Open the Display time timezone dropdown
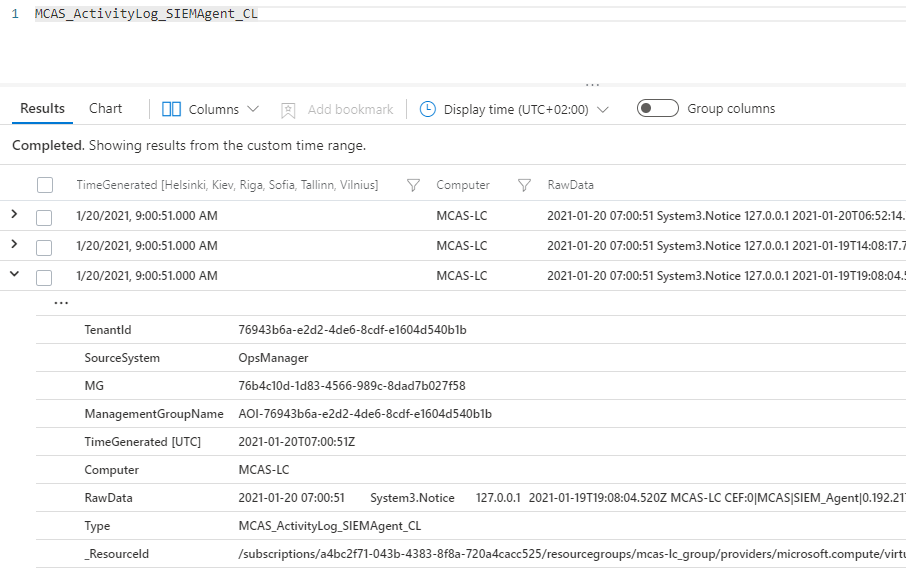The height and width of the screenshot is (569, 906). click(x=602, y=109)
